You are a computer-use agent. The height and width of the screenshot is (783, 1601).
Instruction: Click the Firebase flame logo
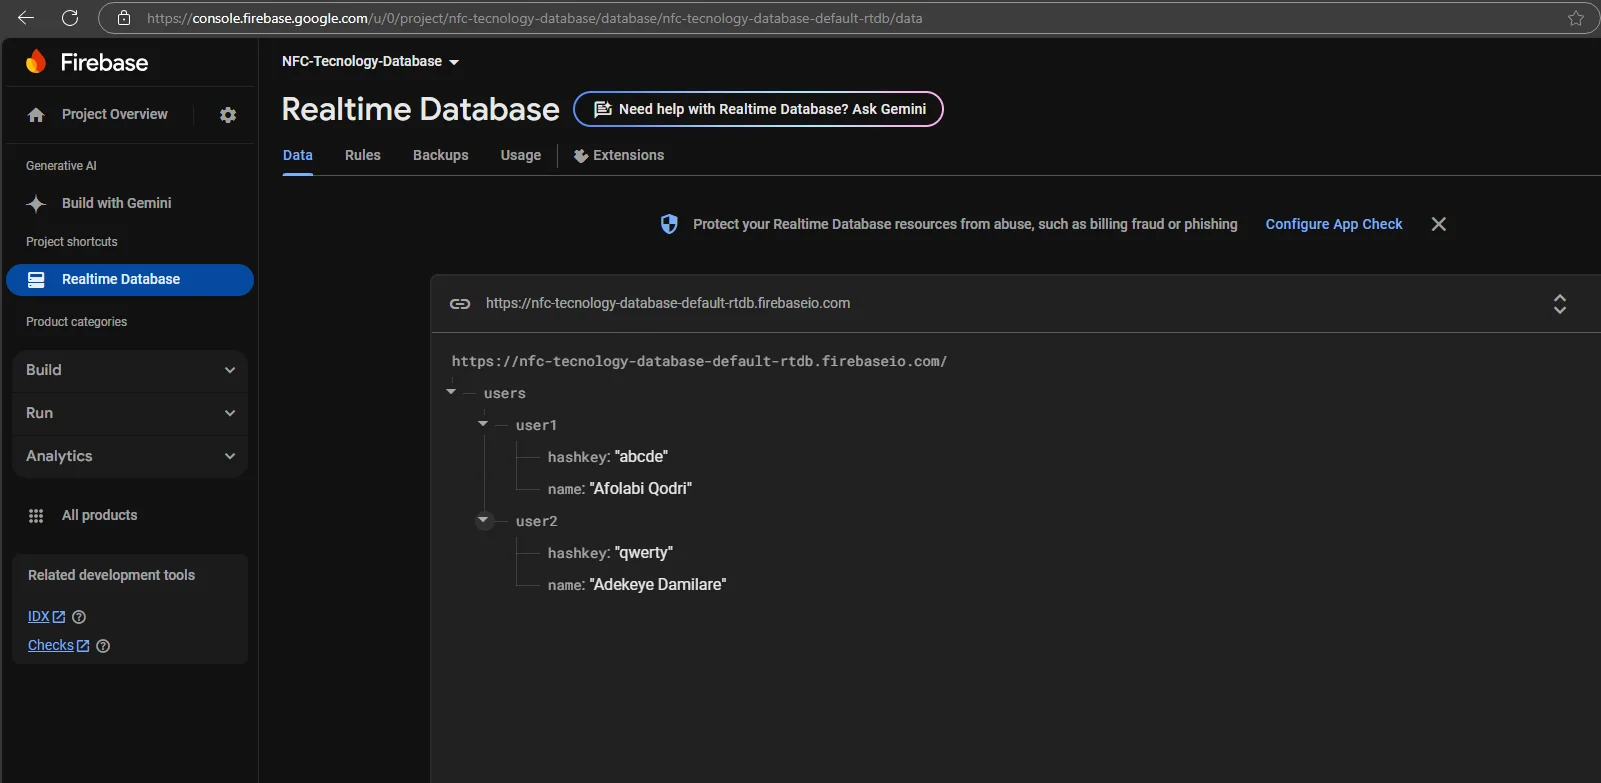click(36, 62)
